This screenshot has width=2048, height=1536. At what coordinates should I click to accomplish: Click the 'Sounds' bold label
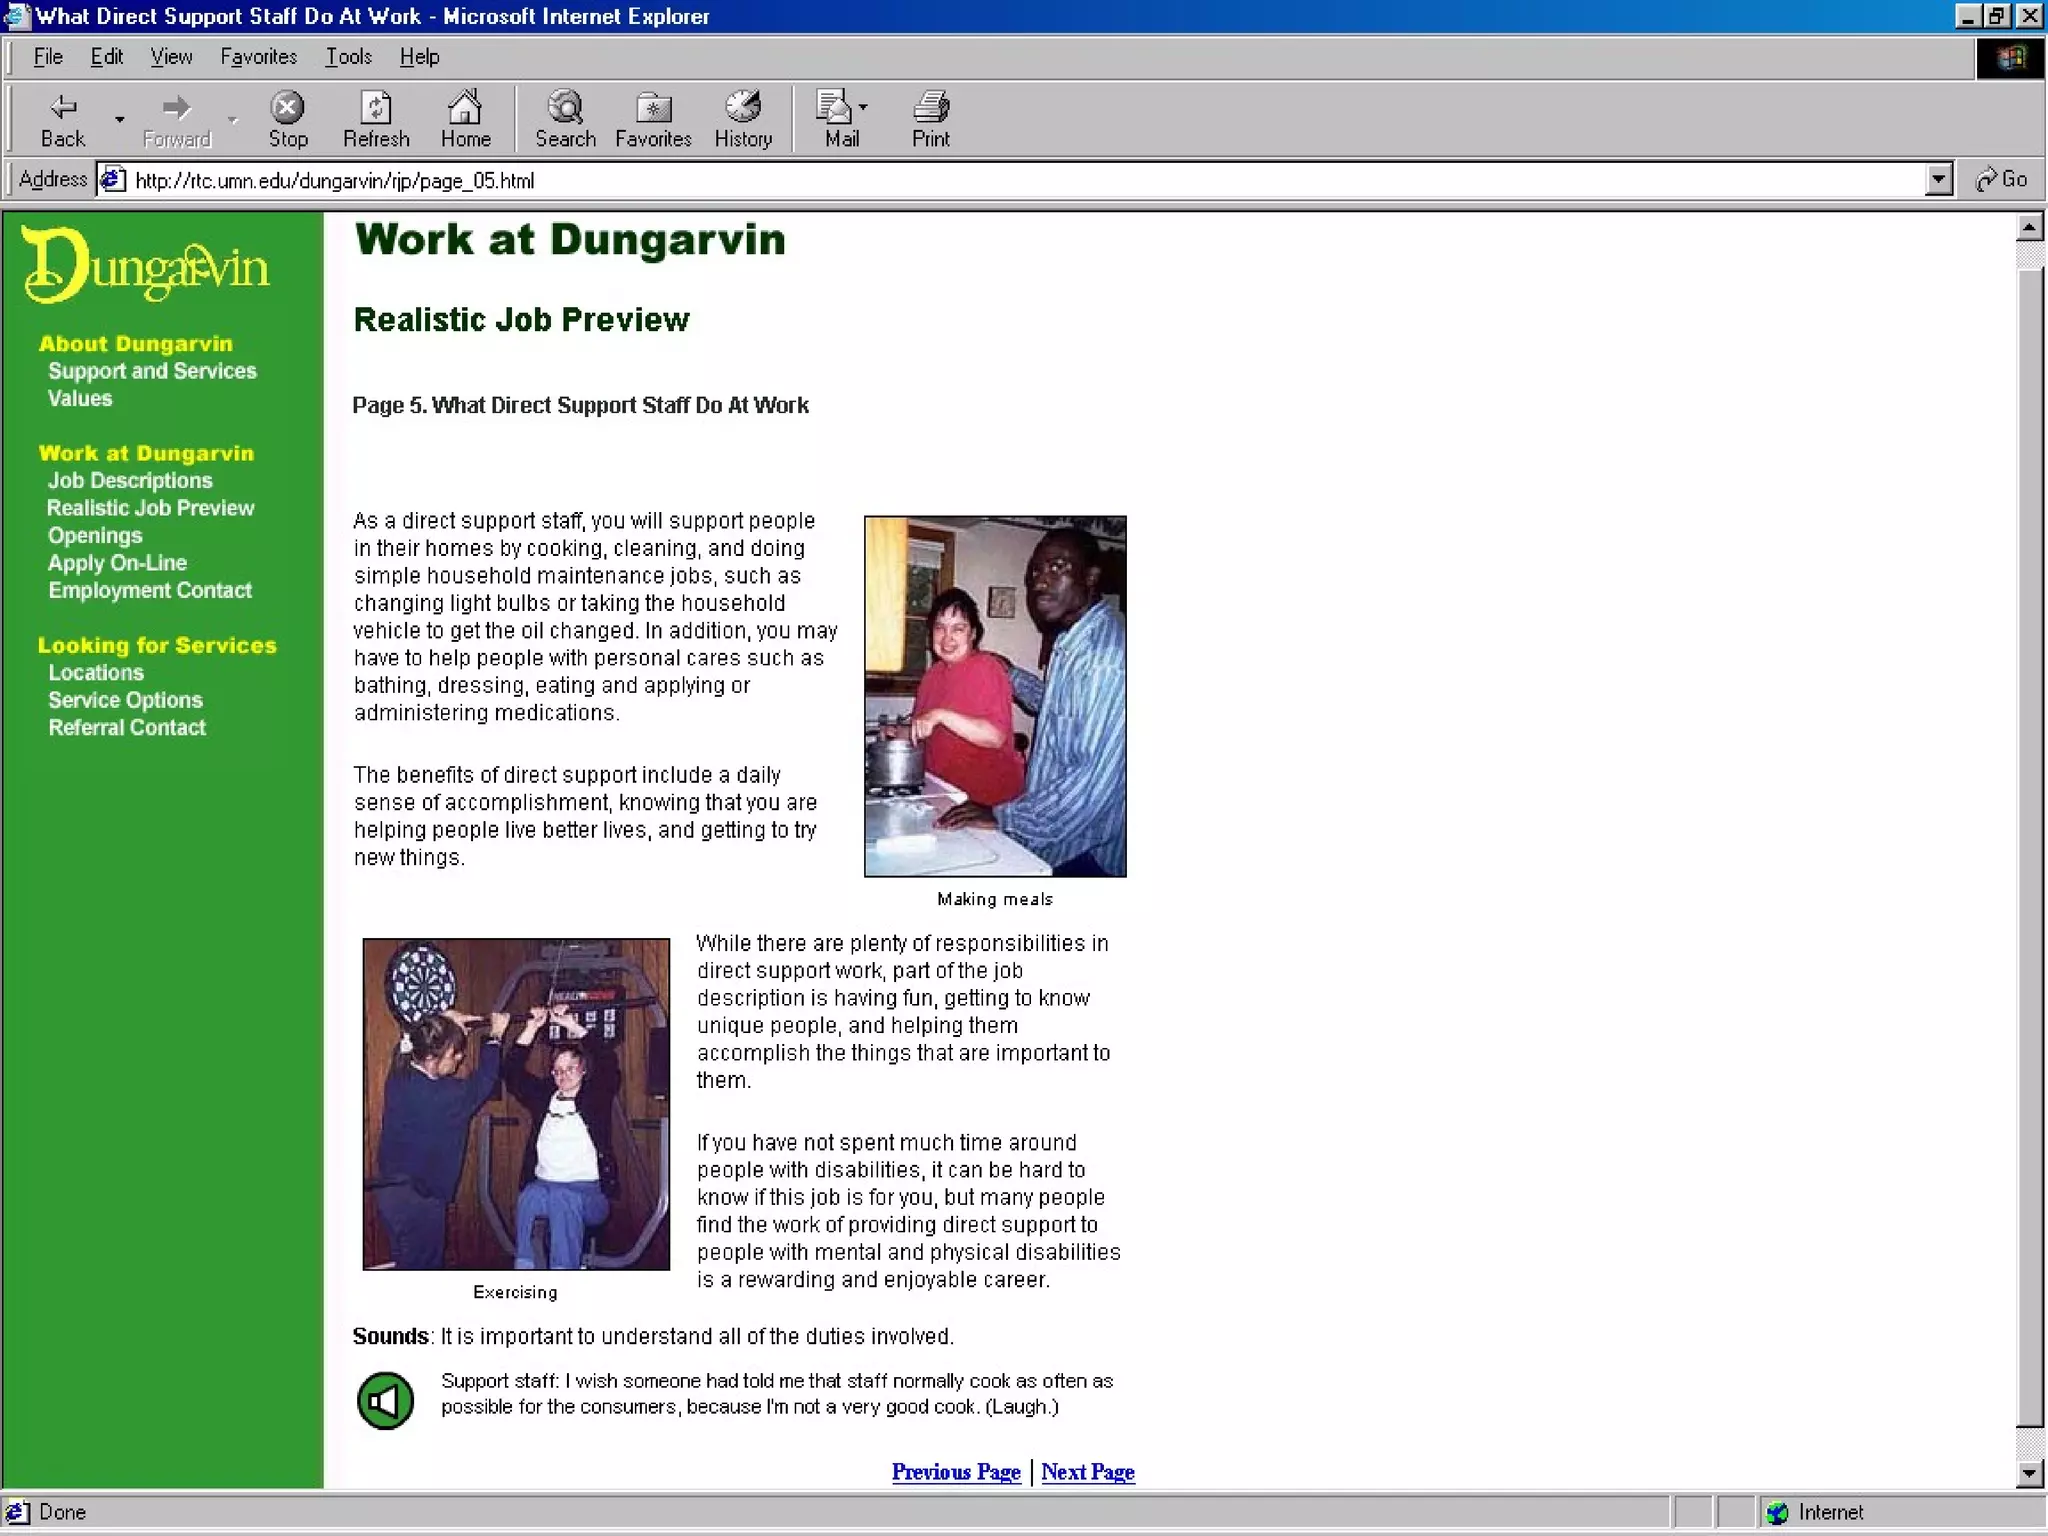(390, 1336)
